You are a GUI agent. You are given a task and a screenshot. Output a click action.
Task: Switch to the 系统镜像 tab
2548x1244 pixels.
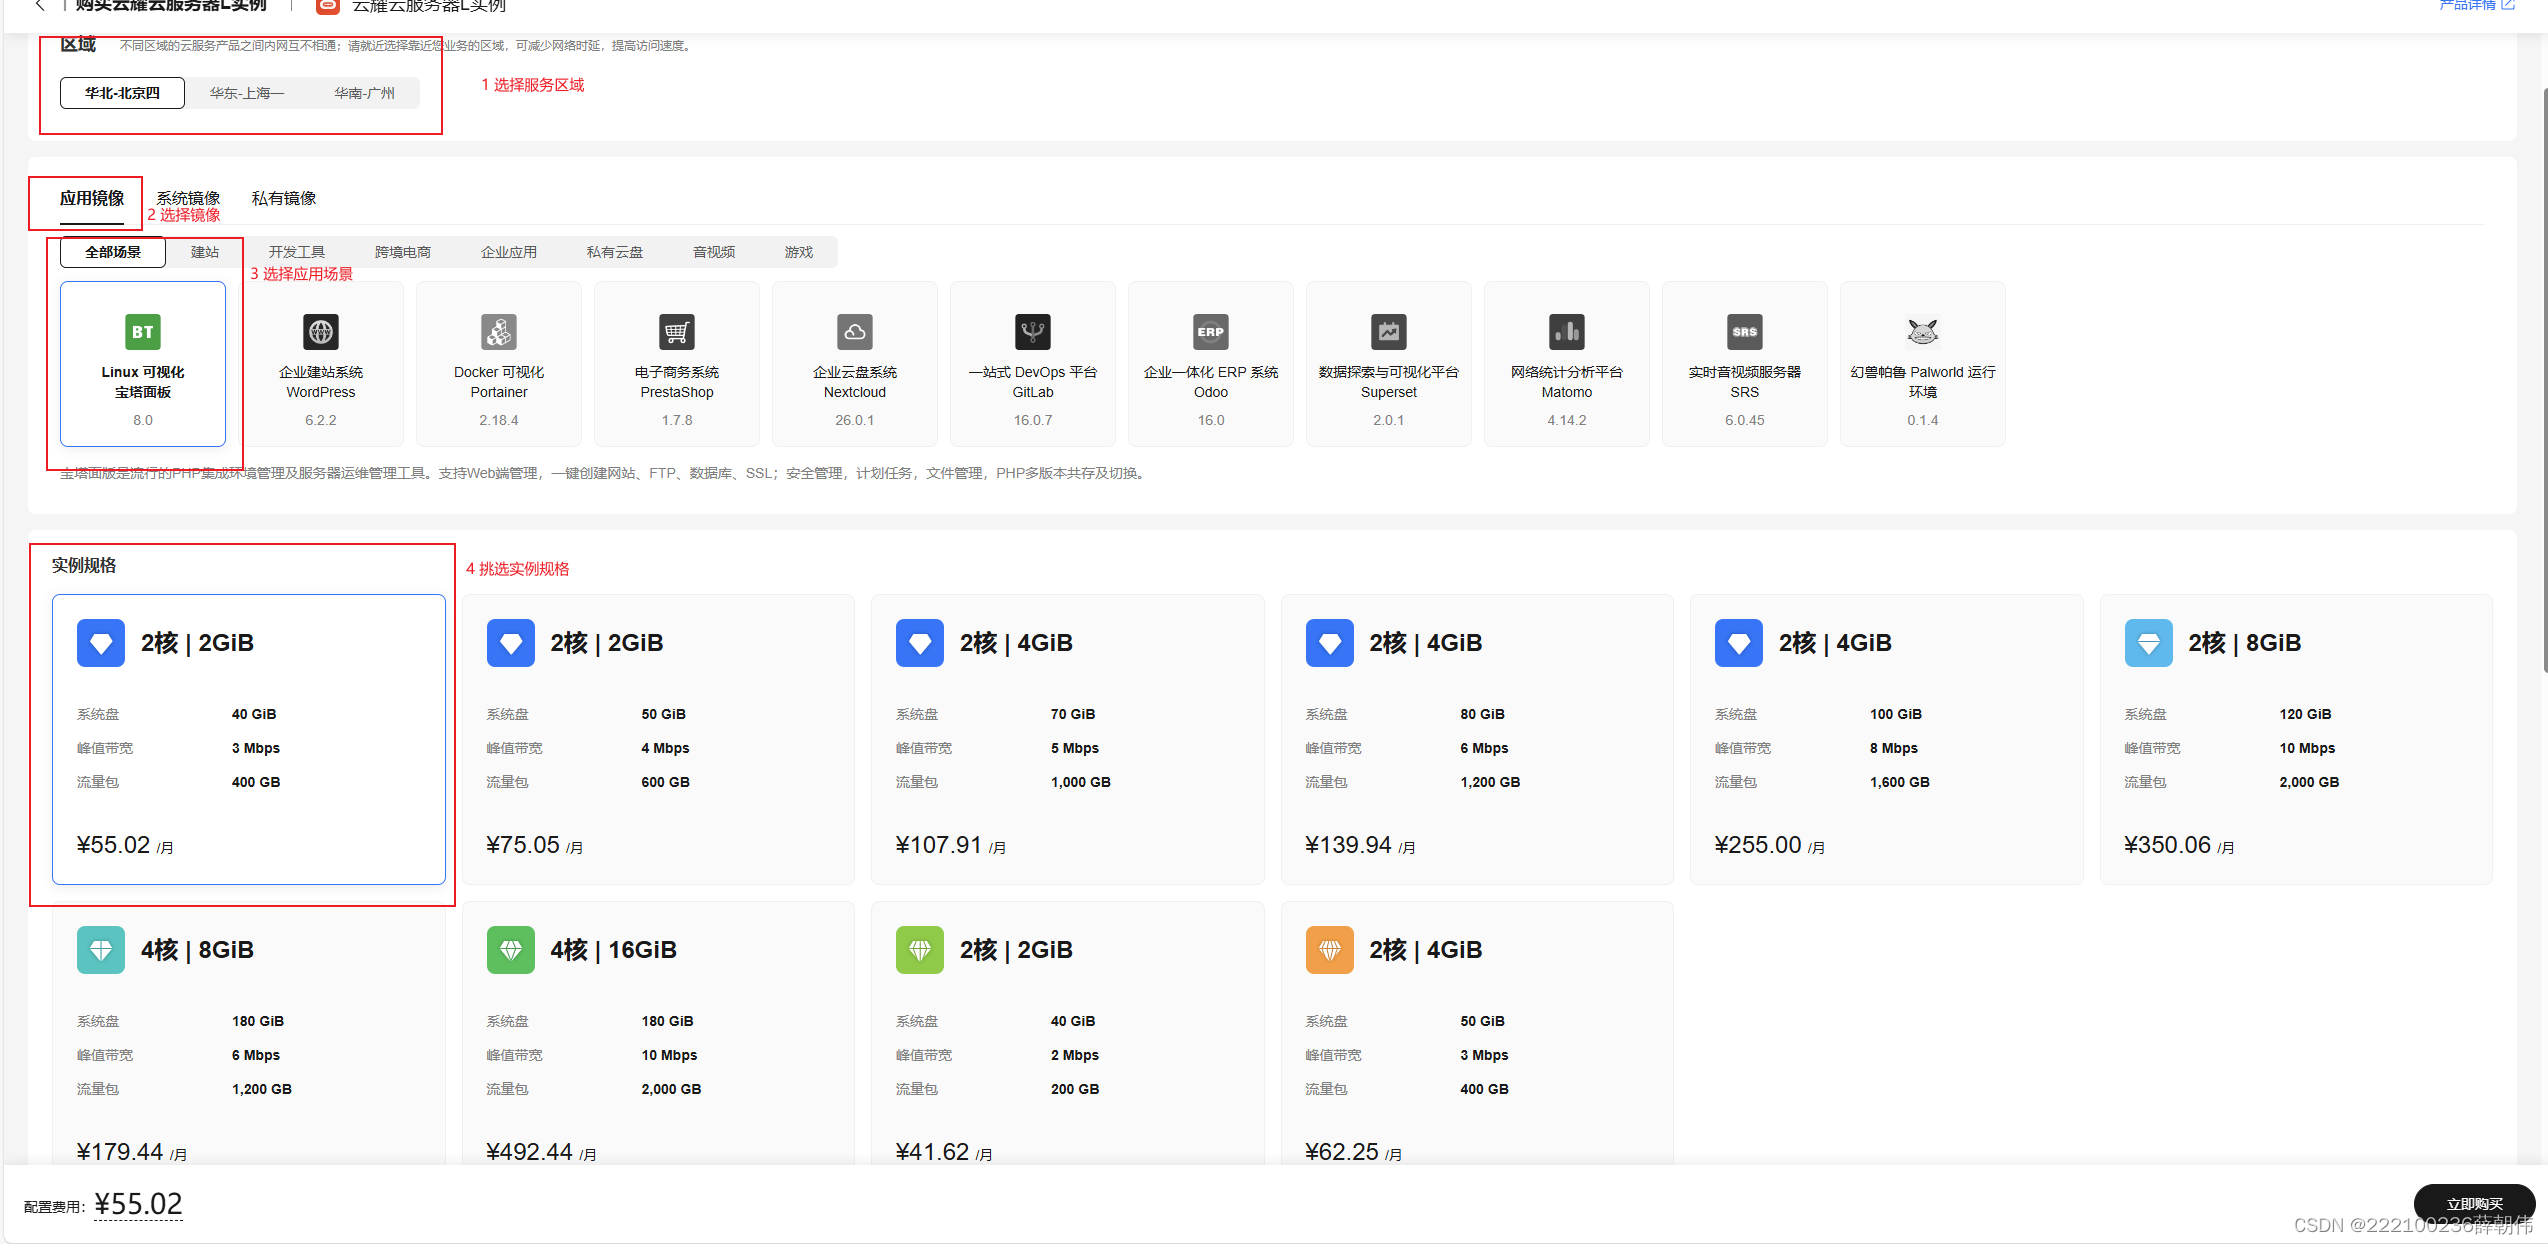(188, 198)
